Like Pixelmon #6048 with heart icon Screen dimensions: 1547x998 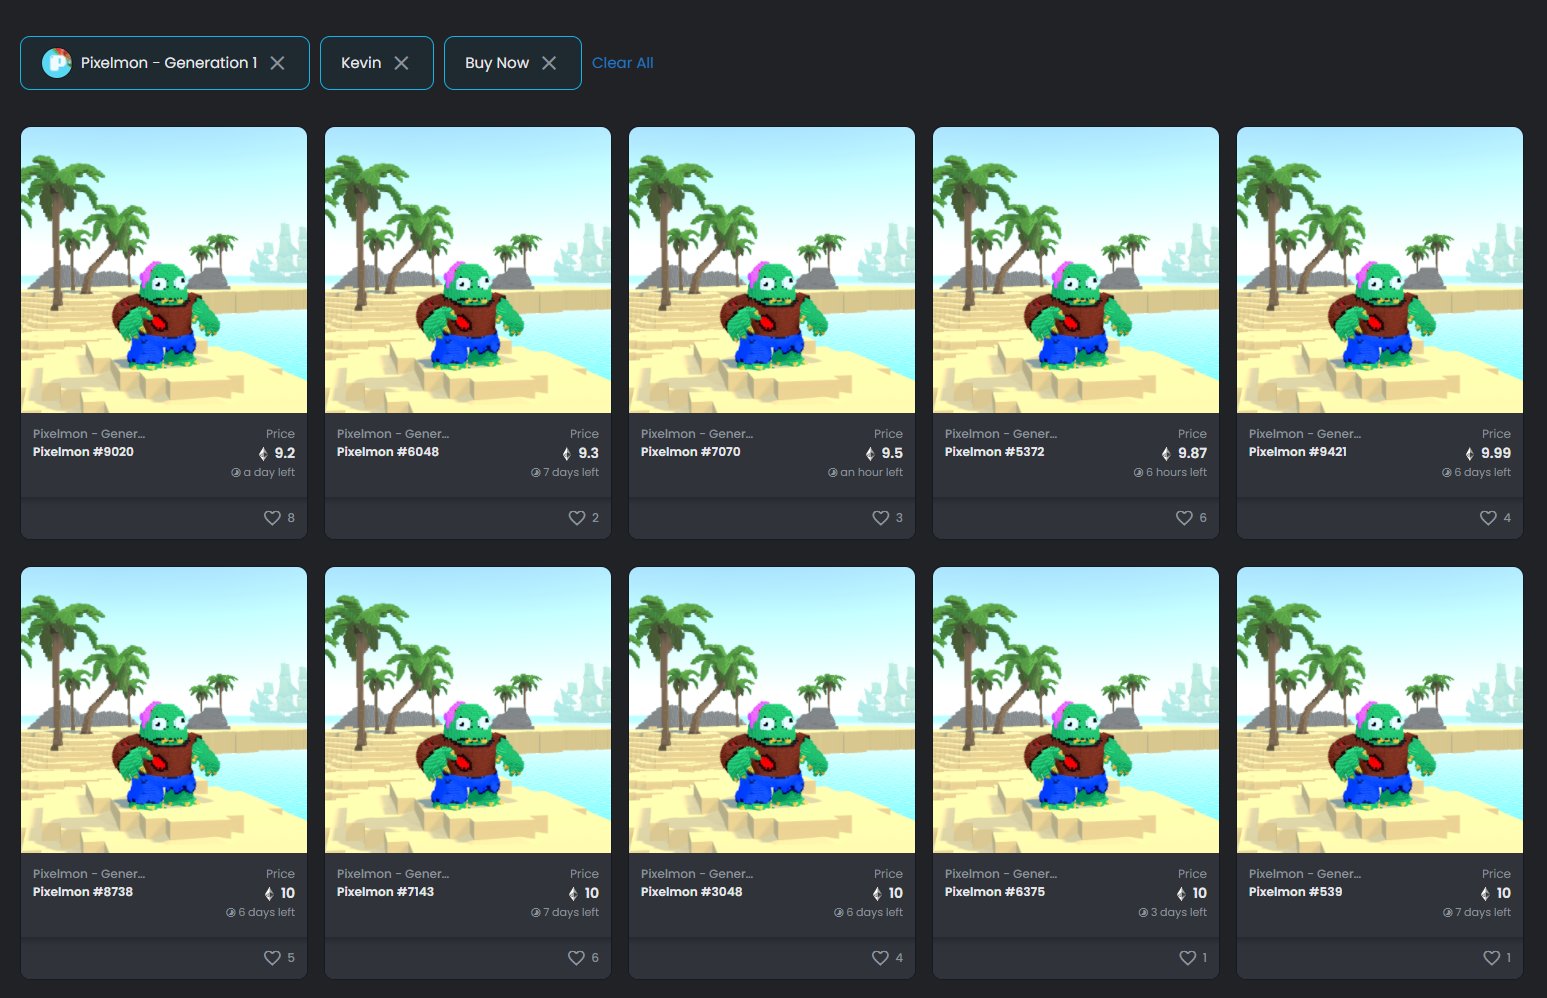[576, 518]
